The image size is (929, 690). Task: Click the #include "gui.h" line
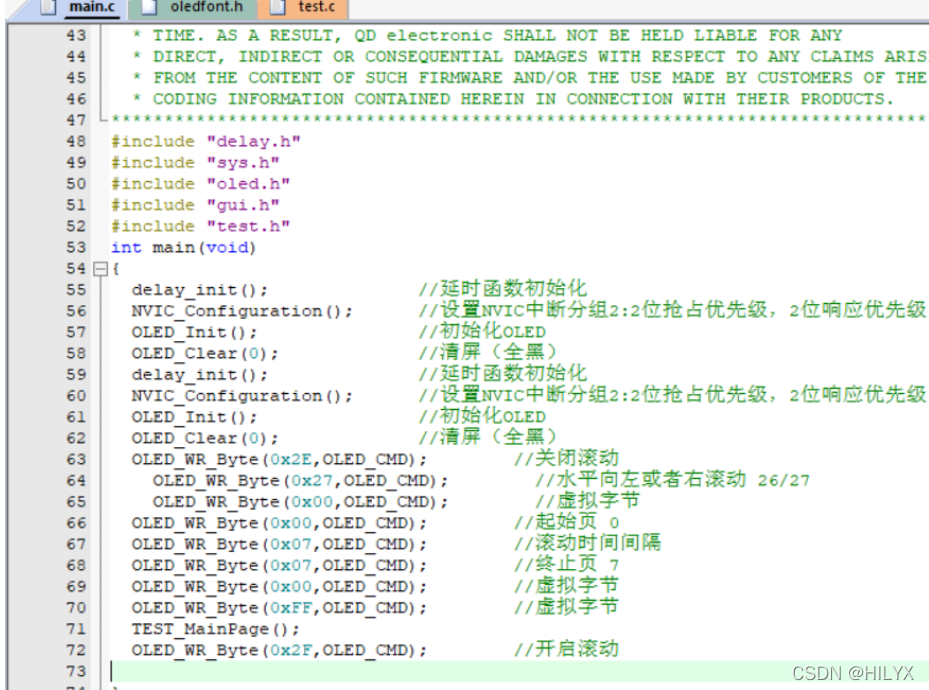(x=195, y=206)
